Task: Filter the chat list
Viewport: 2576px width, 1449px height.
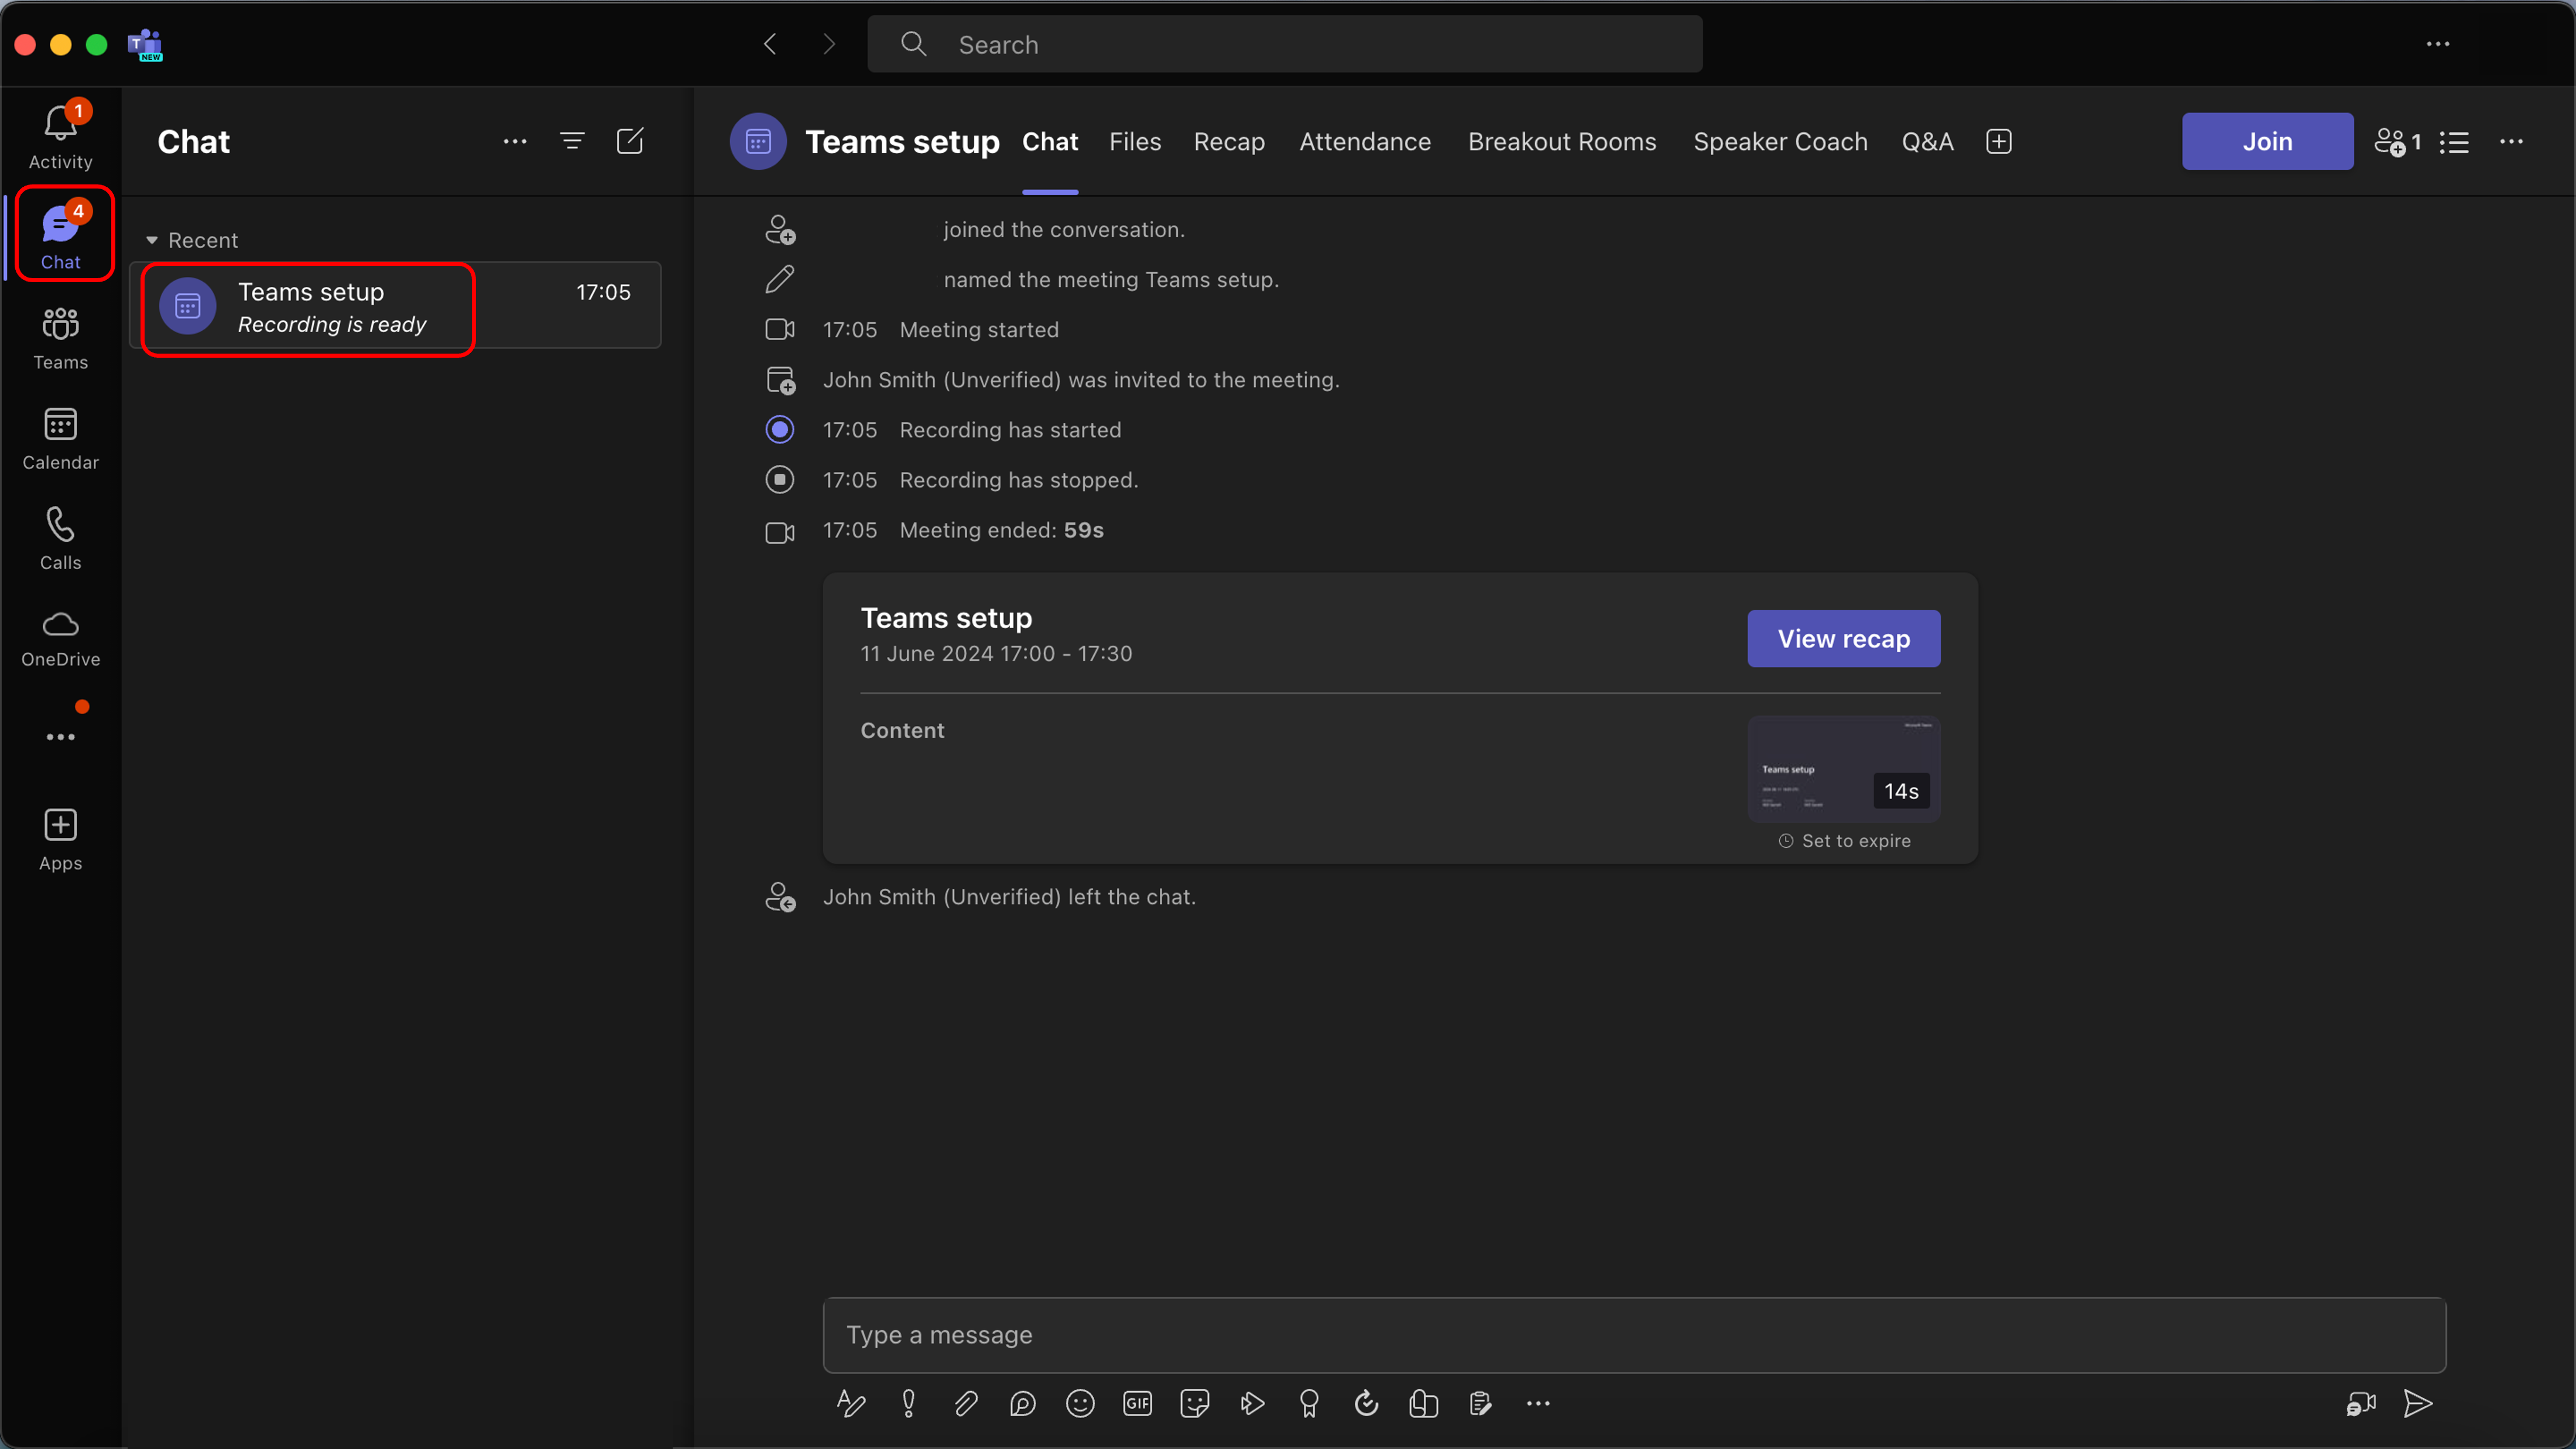Action: point(572,141)
